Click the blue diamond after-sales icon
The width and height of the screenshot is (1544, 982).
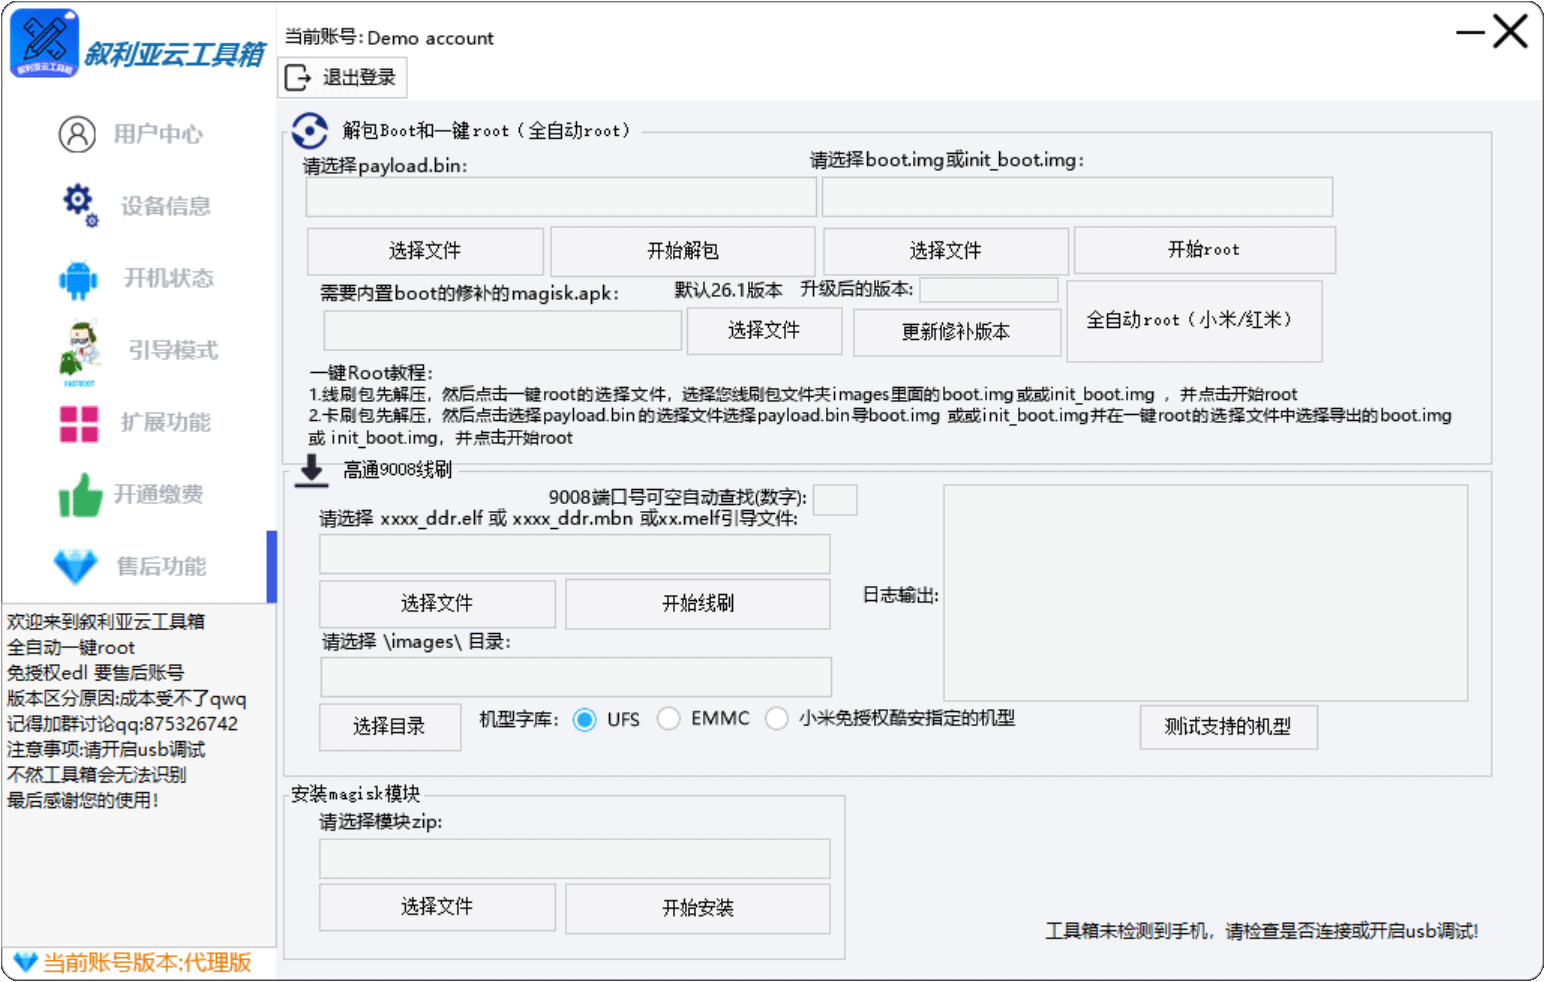click(x=75, y=566)
